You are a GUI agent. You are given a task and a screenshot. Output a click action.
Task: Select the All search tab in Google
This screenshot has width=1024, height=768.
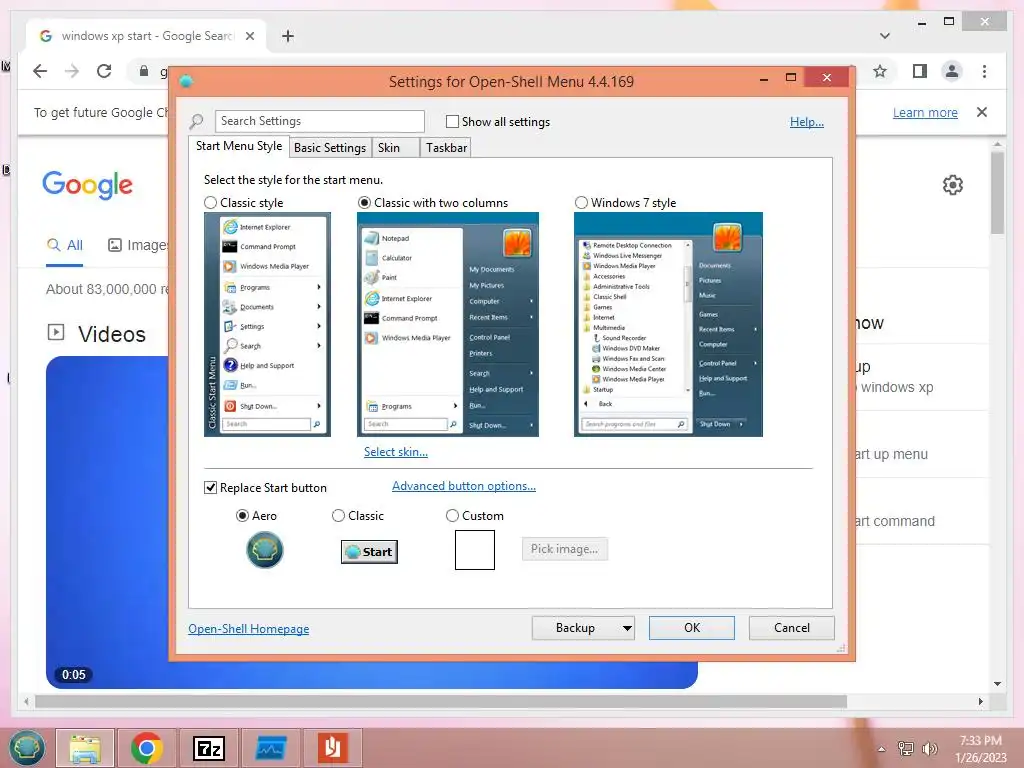click(x=65, y=246)
